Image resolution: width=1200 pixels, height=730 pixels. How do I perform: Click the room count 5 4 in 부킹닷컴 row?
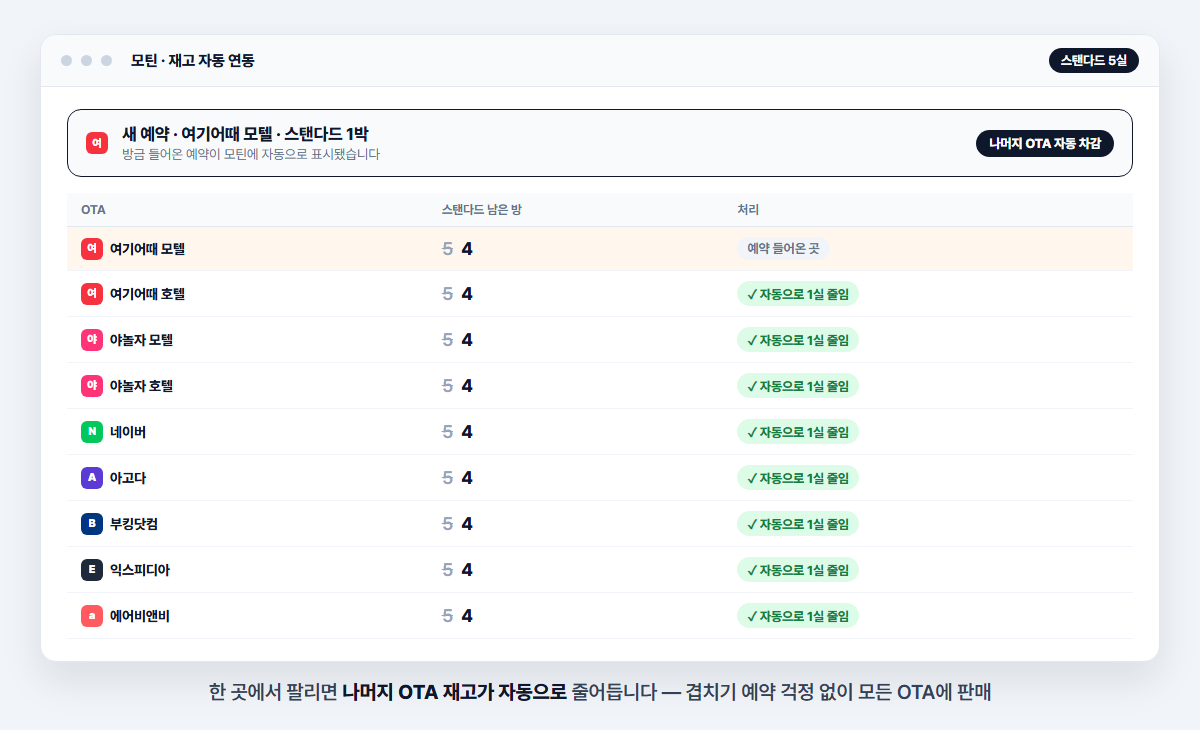[457, 524]
